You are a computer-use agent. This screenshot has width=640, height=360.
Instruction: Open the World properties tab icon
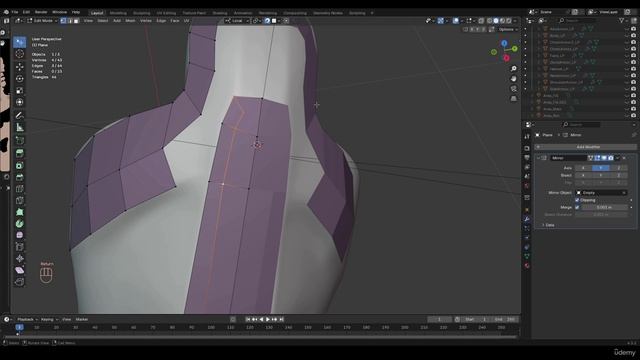click(x=527, y=186)
